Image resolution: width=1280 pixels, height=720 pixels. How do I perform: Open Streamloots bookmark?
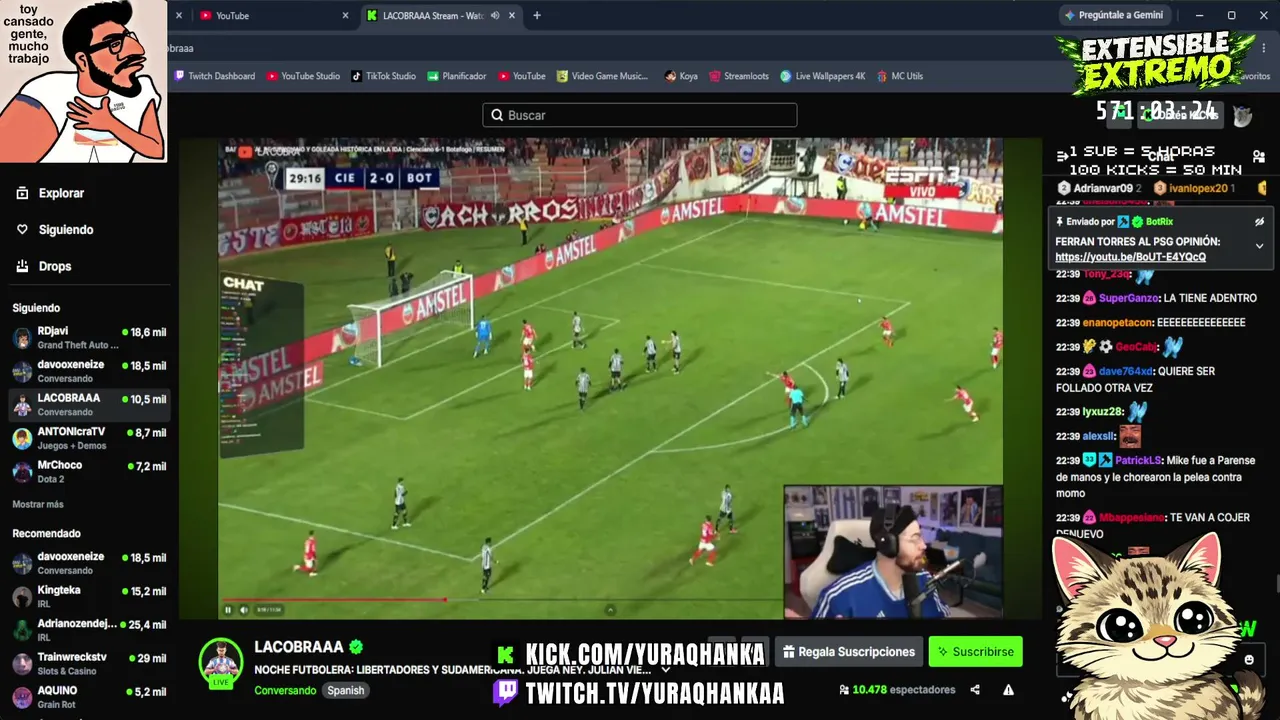tap(739, 76)
